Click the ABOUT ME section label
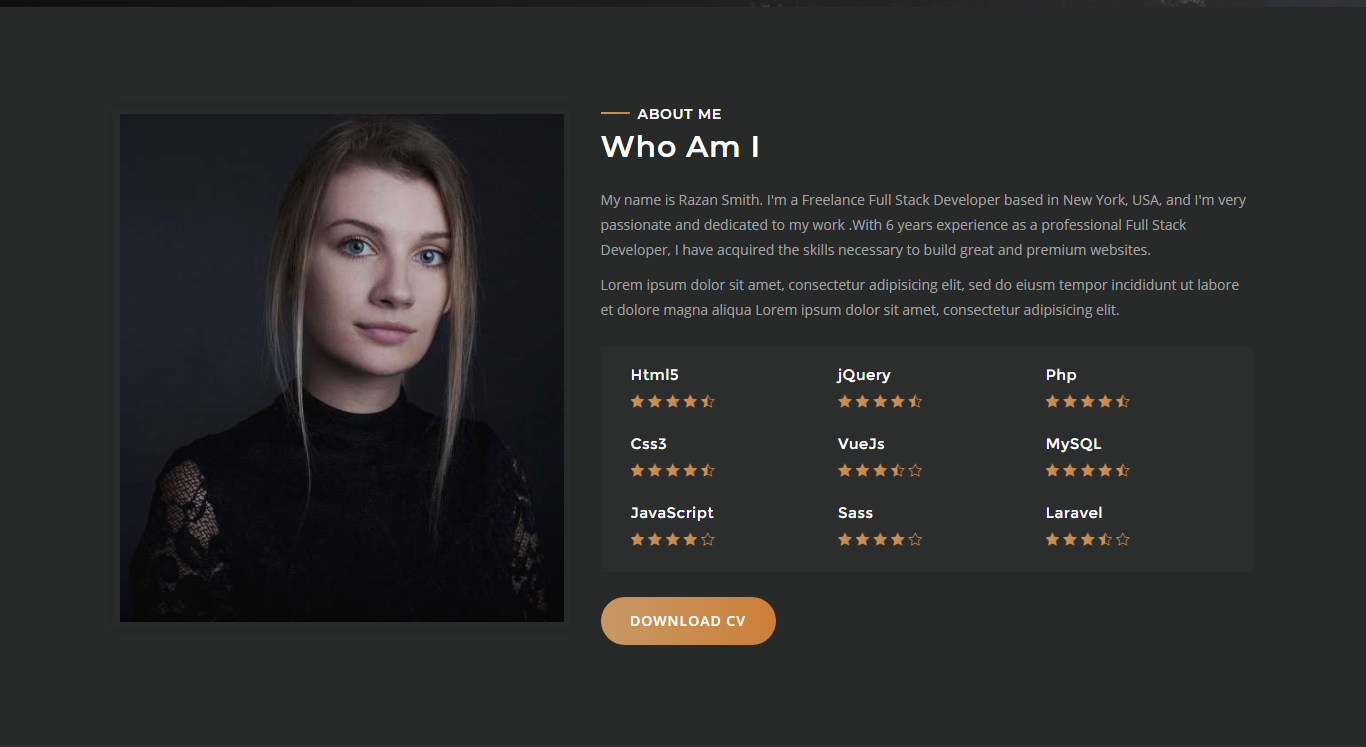 tap(679, 114)
